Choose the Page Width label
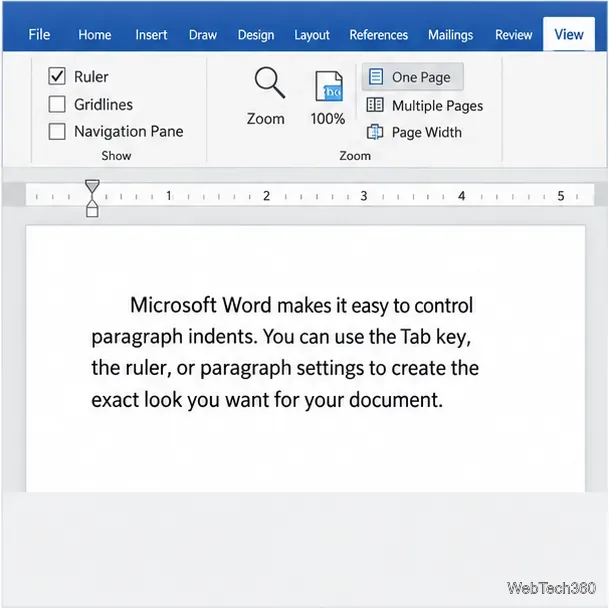 coord(427,132)
